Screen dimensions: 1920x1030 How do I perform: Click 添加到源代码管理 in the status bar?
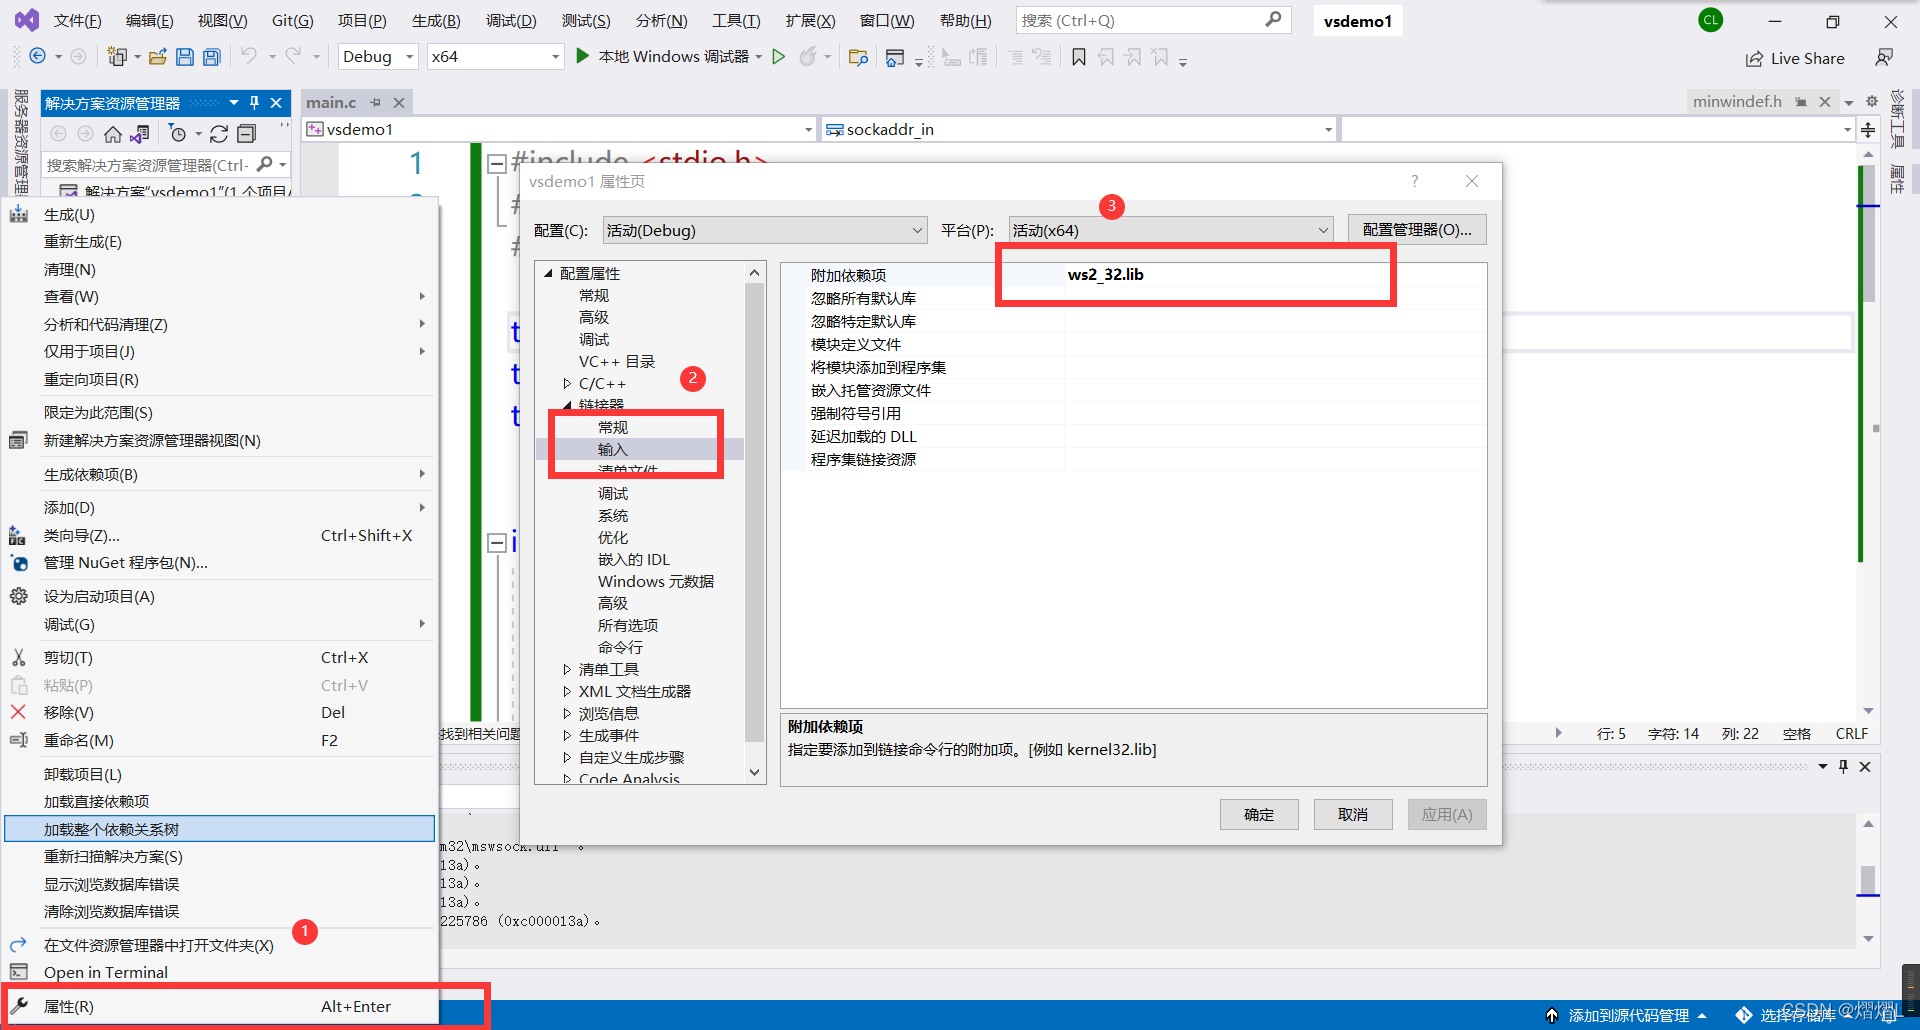[1628, 1015]
